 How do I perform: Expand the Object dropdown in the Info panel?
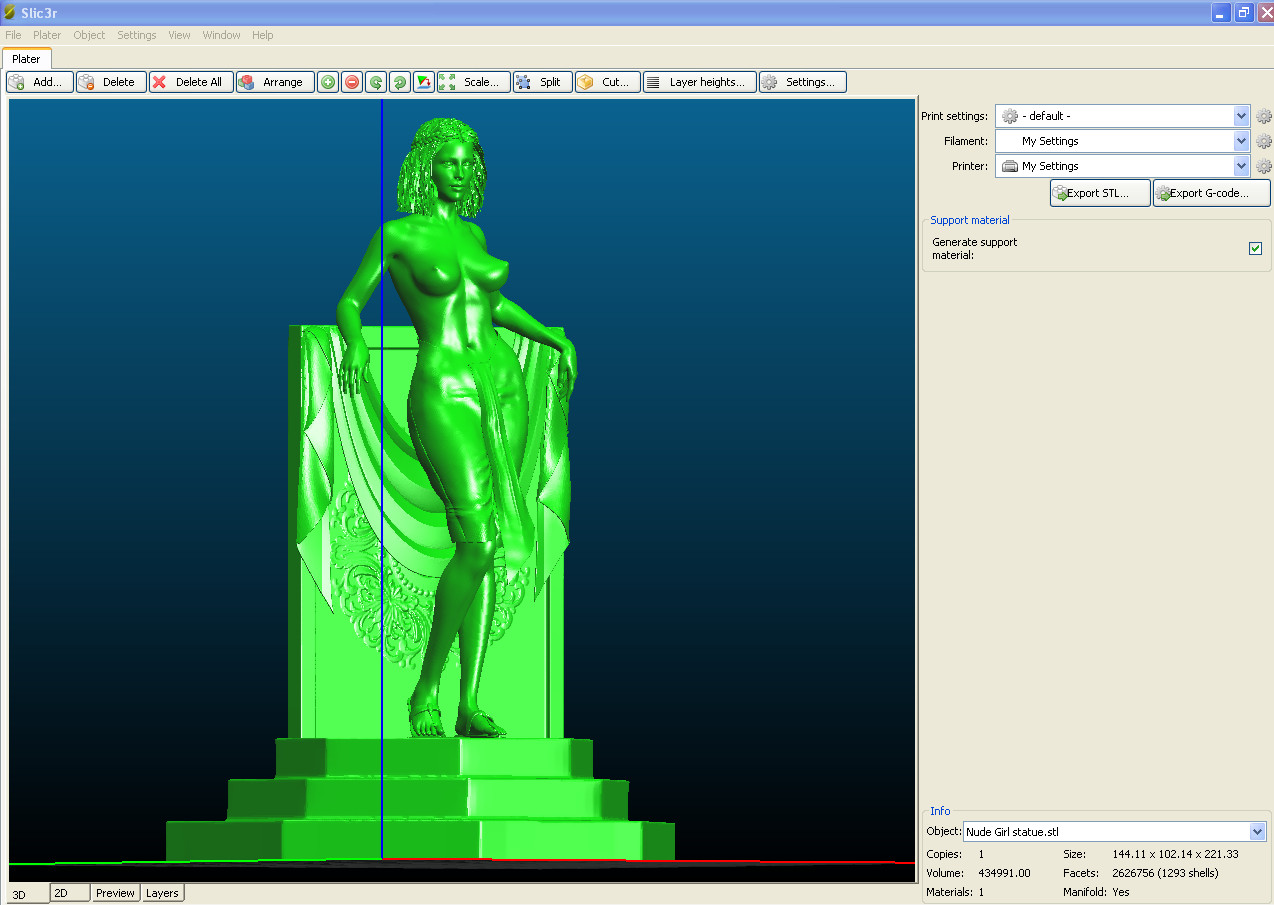(1257, 832)
